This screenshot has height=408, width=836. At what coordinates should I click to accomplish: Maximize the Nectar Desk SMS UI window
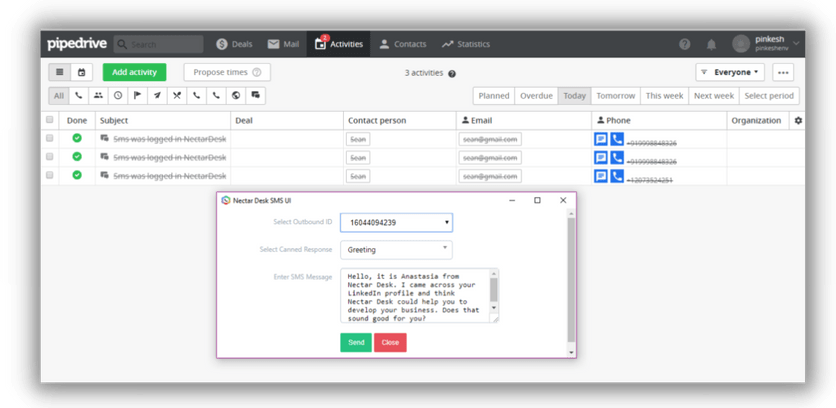coord(537,201)
